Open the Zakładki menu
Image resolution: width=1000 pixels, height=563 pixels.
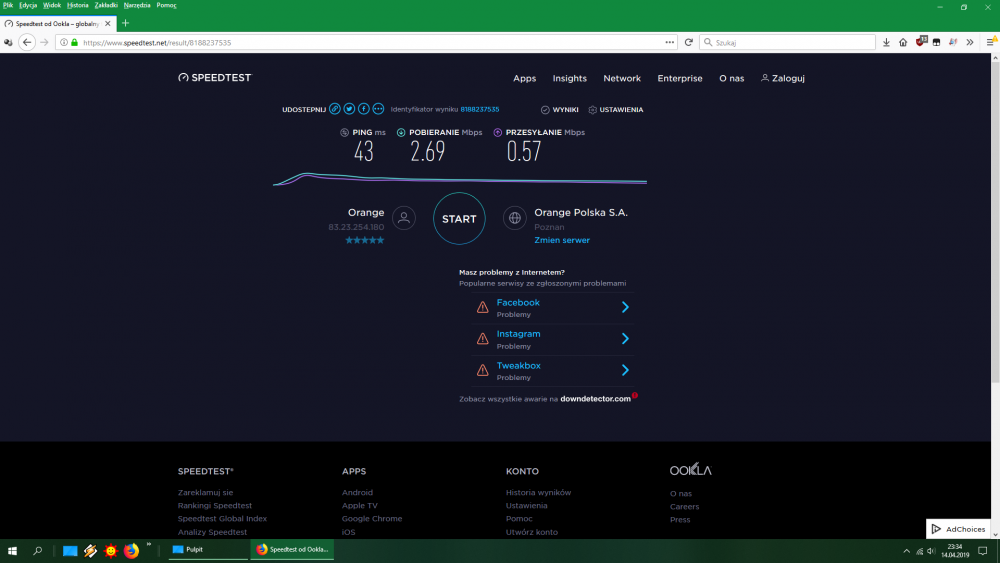click(x=106, y=5)
